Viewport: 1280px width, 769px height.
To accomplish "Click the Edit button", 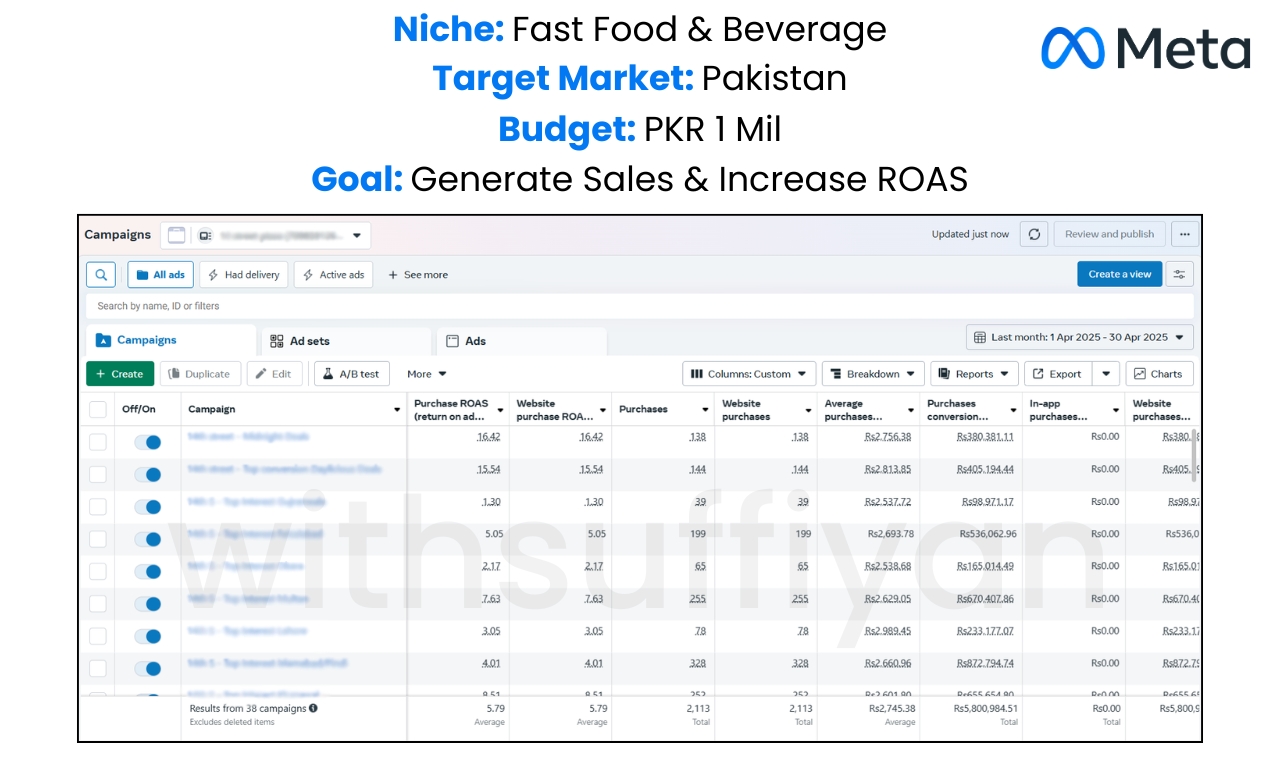I will coord(274,374).
